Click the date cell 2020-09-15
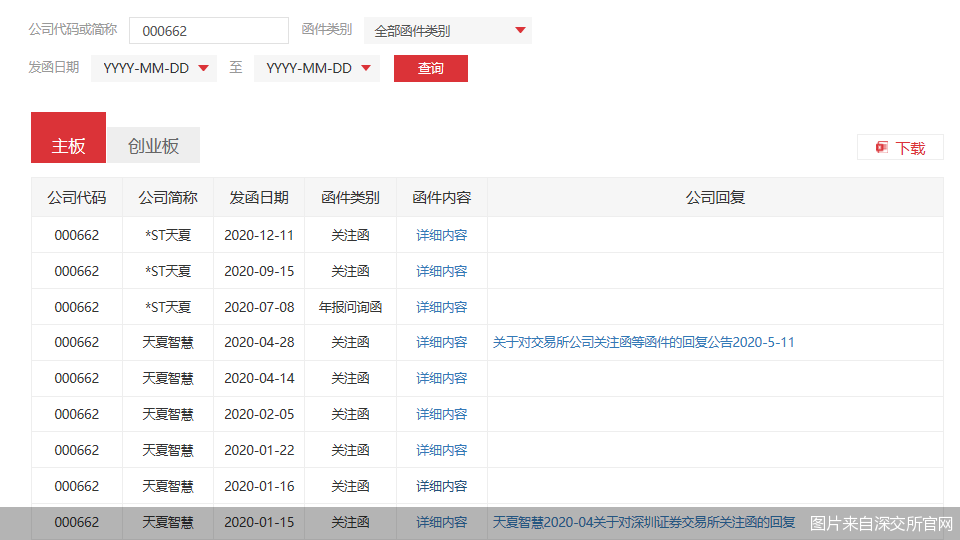Viewport: 960px width, 540px height. tap(259, 271)
